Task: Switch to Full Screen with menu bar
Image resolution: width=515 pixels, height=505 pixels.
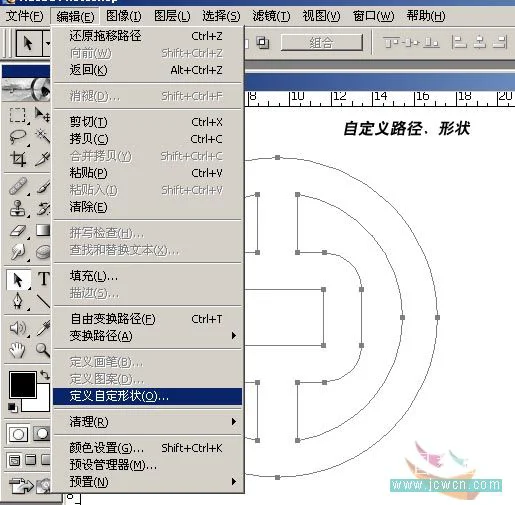Action: (30, 460)
